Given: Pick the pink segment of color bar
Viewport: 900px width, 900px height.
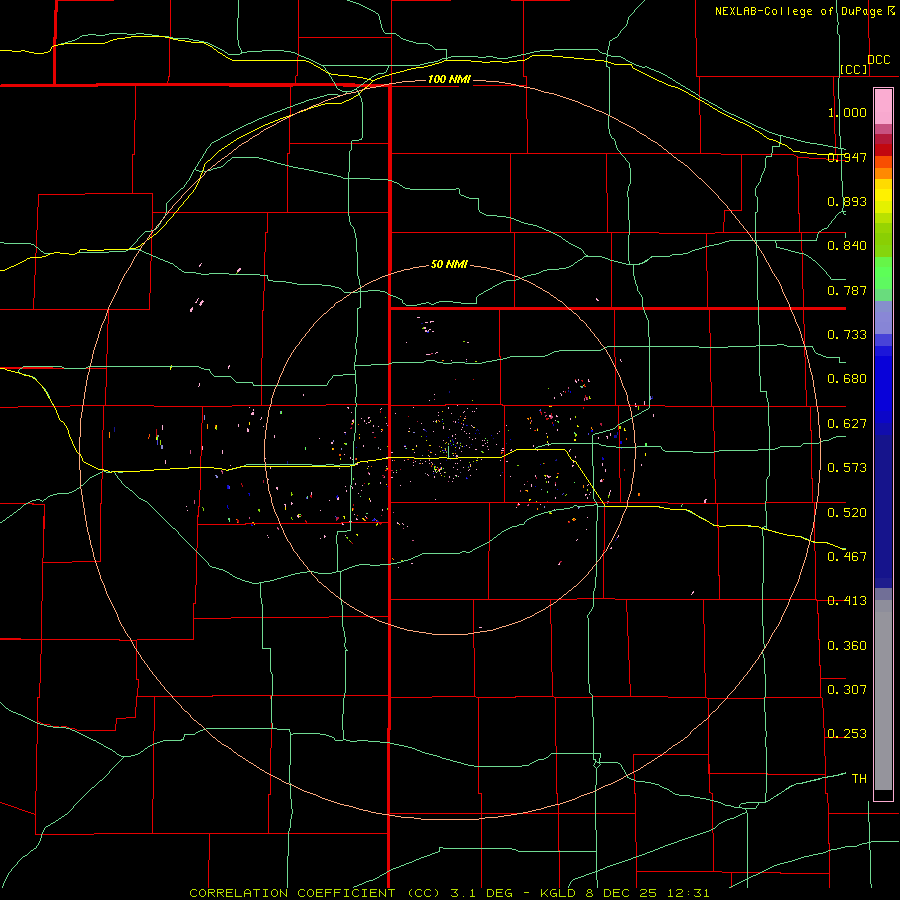Looking at the screenshot, I should [x=883, y=107].
